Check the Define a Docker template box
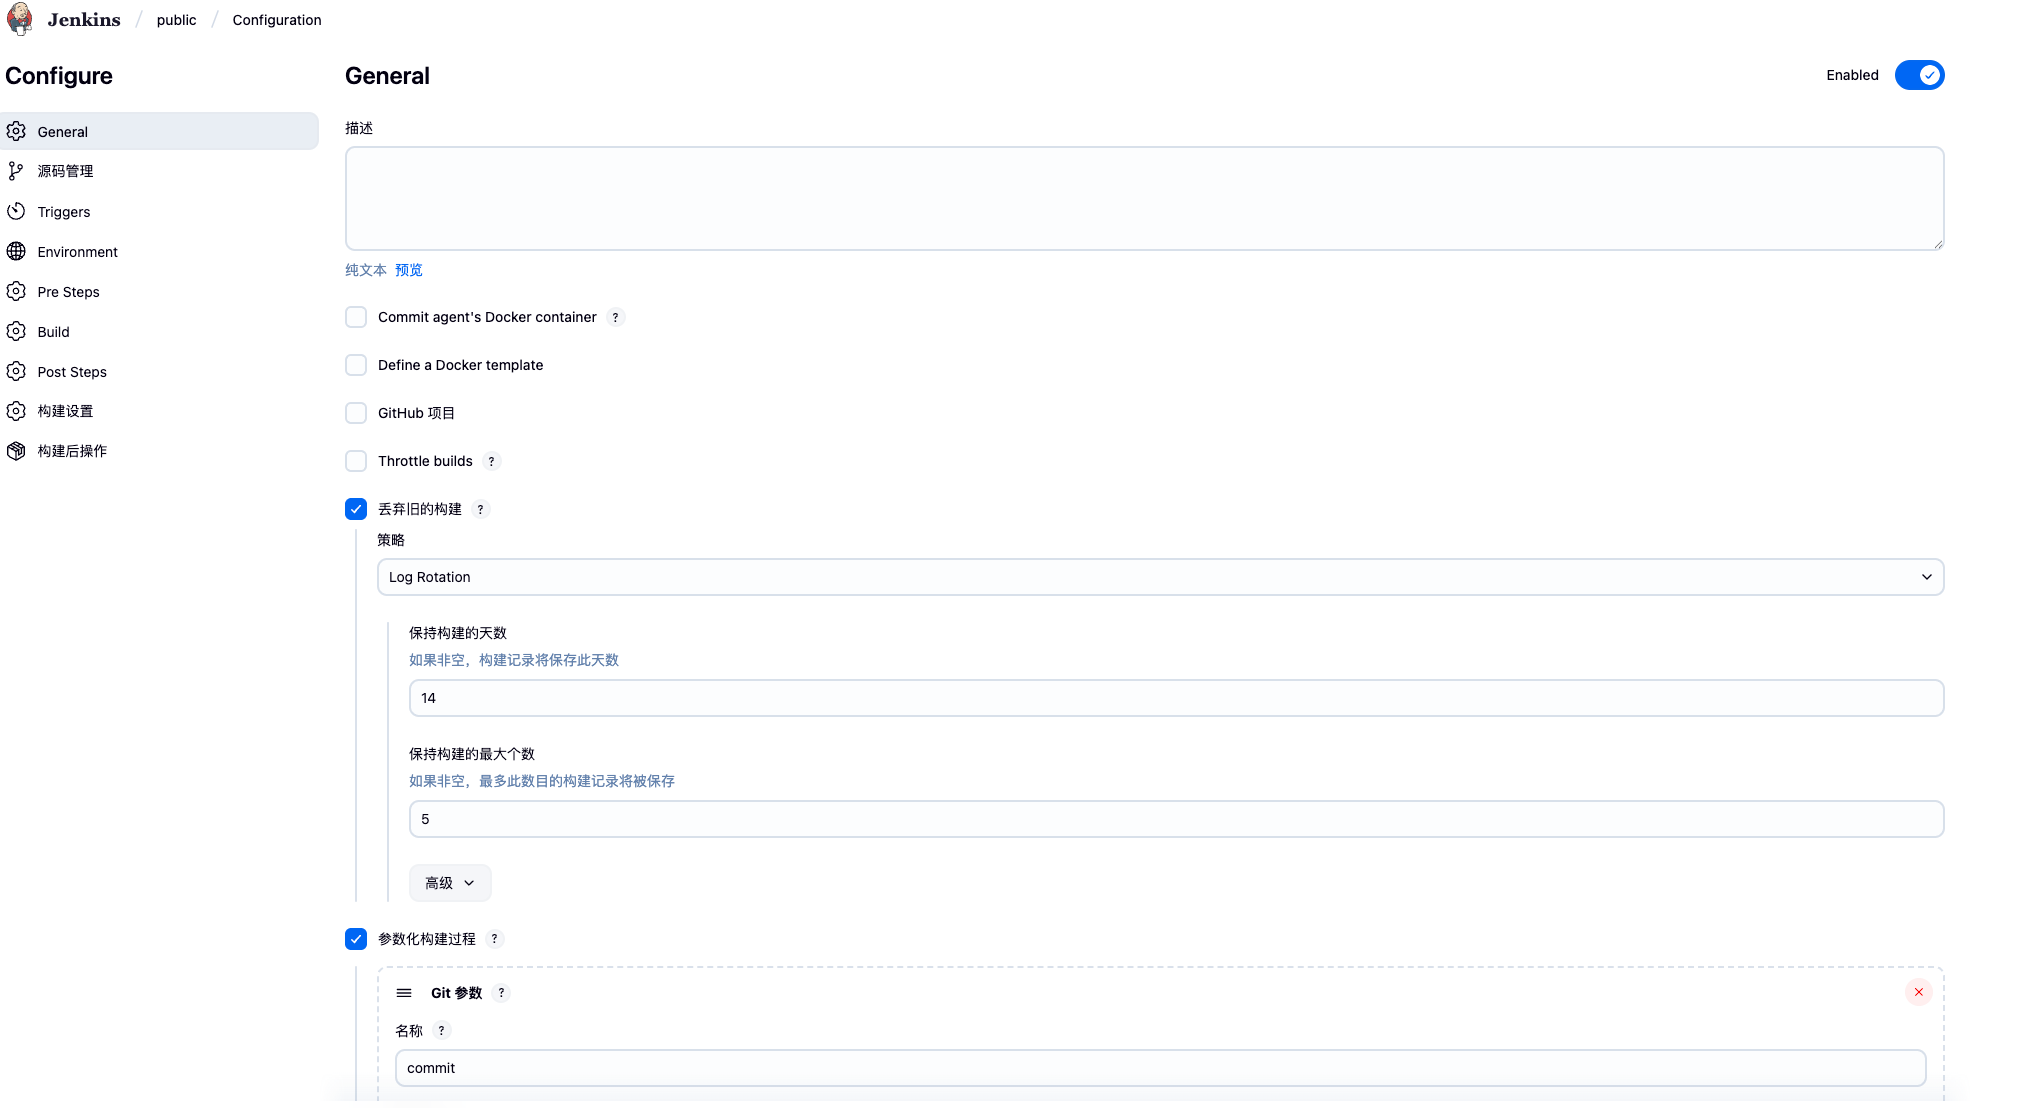 pos(356,365)
